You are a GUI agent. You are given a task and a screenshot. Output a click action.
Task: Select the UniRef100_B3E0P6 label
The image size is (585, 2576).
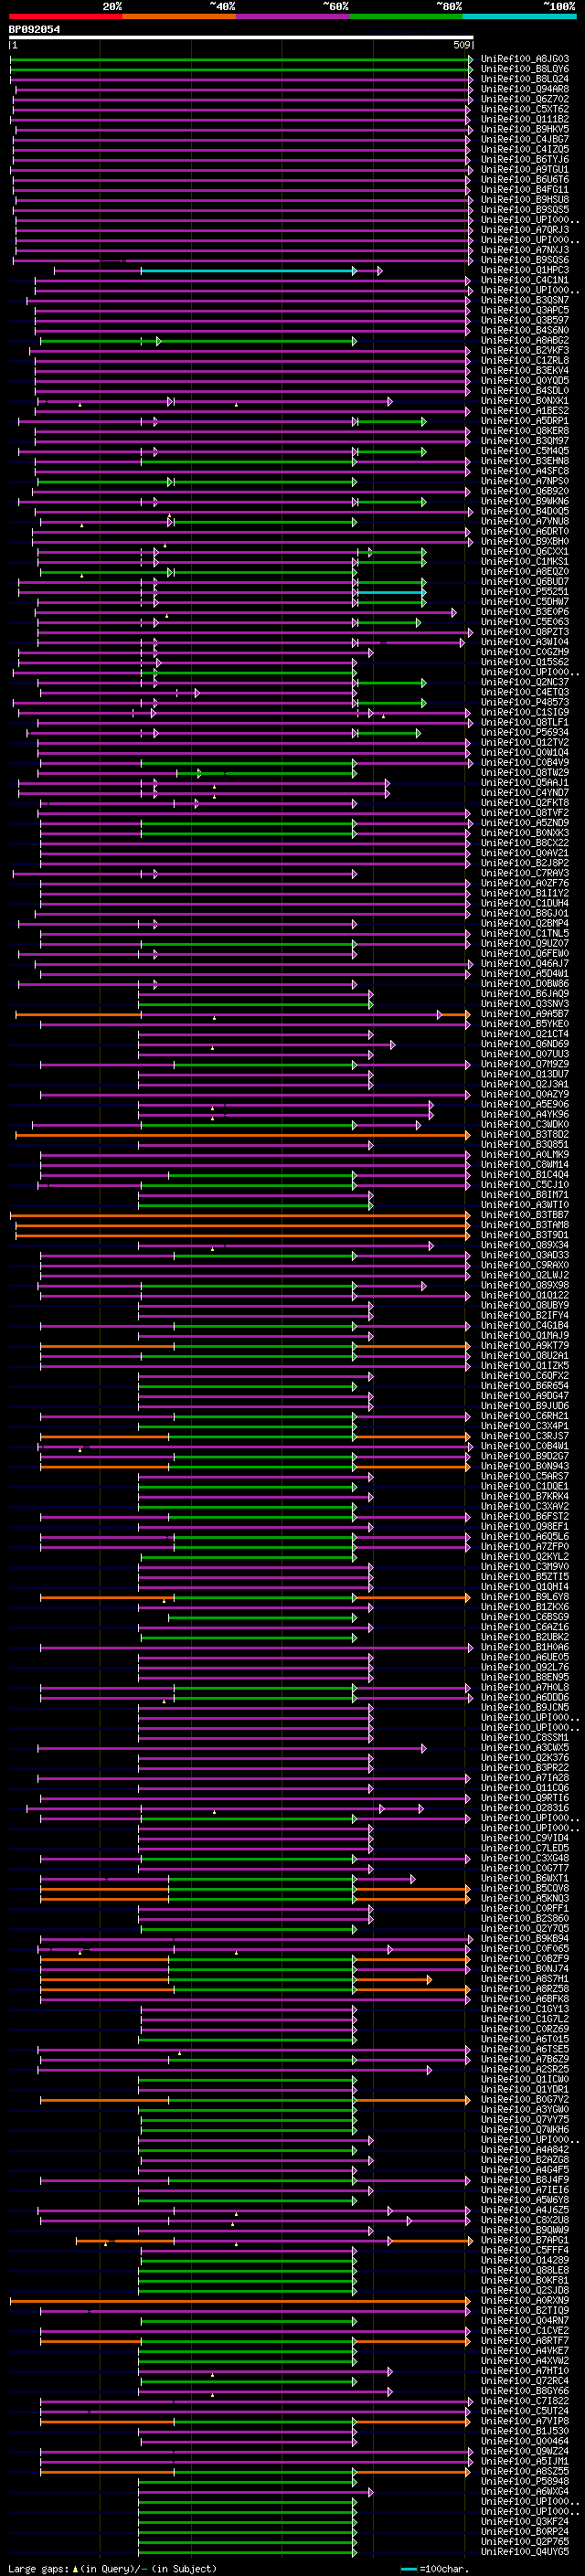point(524,612)
